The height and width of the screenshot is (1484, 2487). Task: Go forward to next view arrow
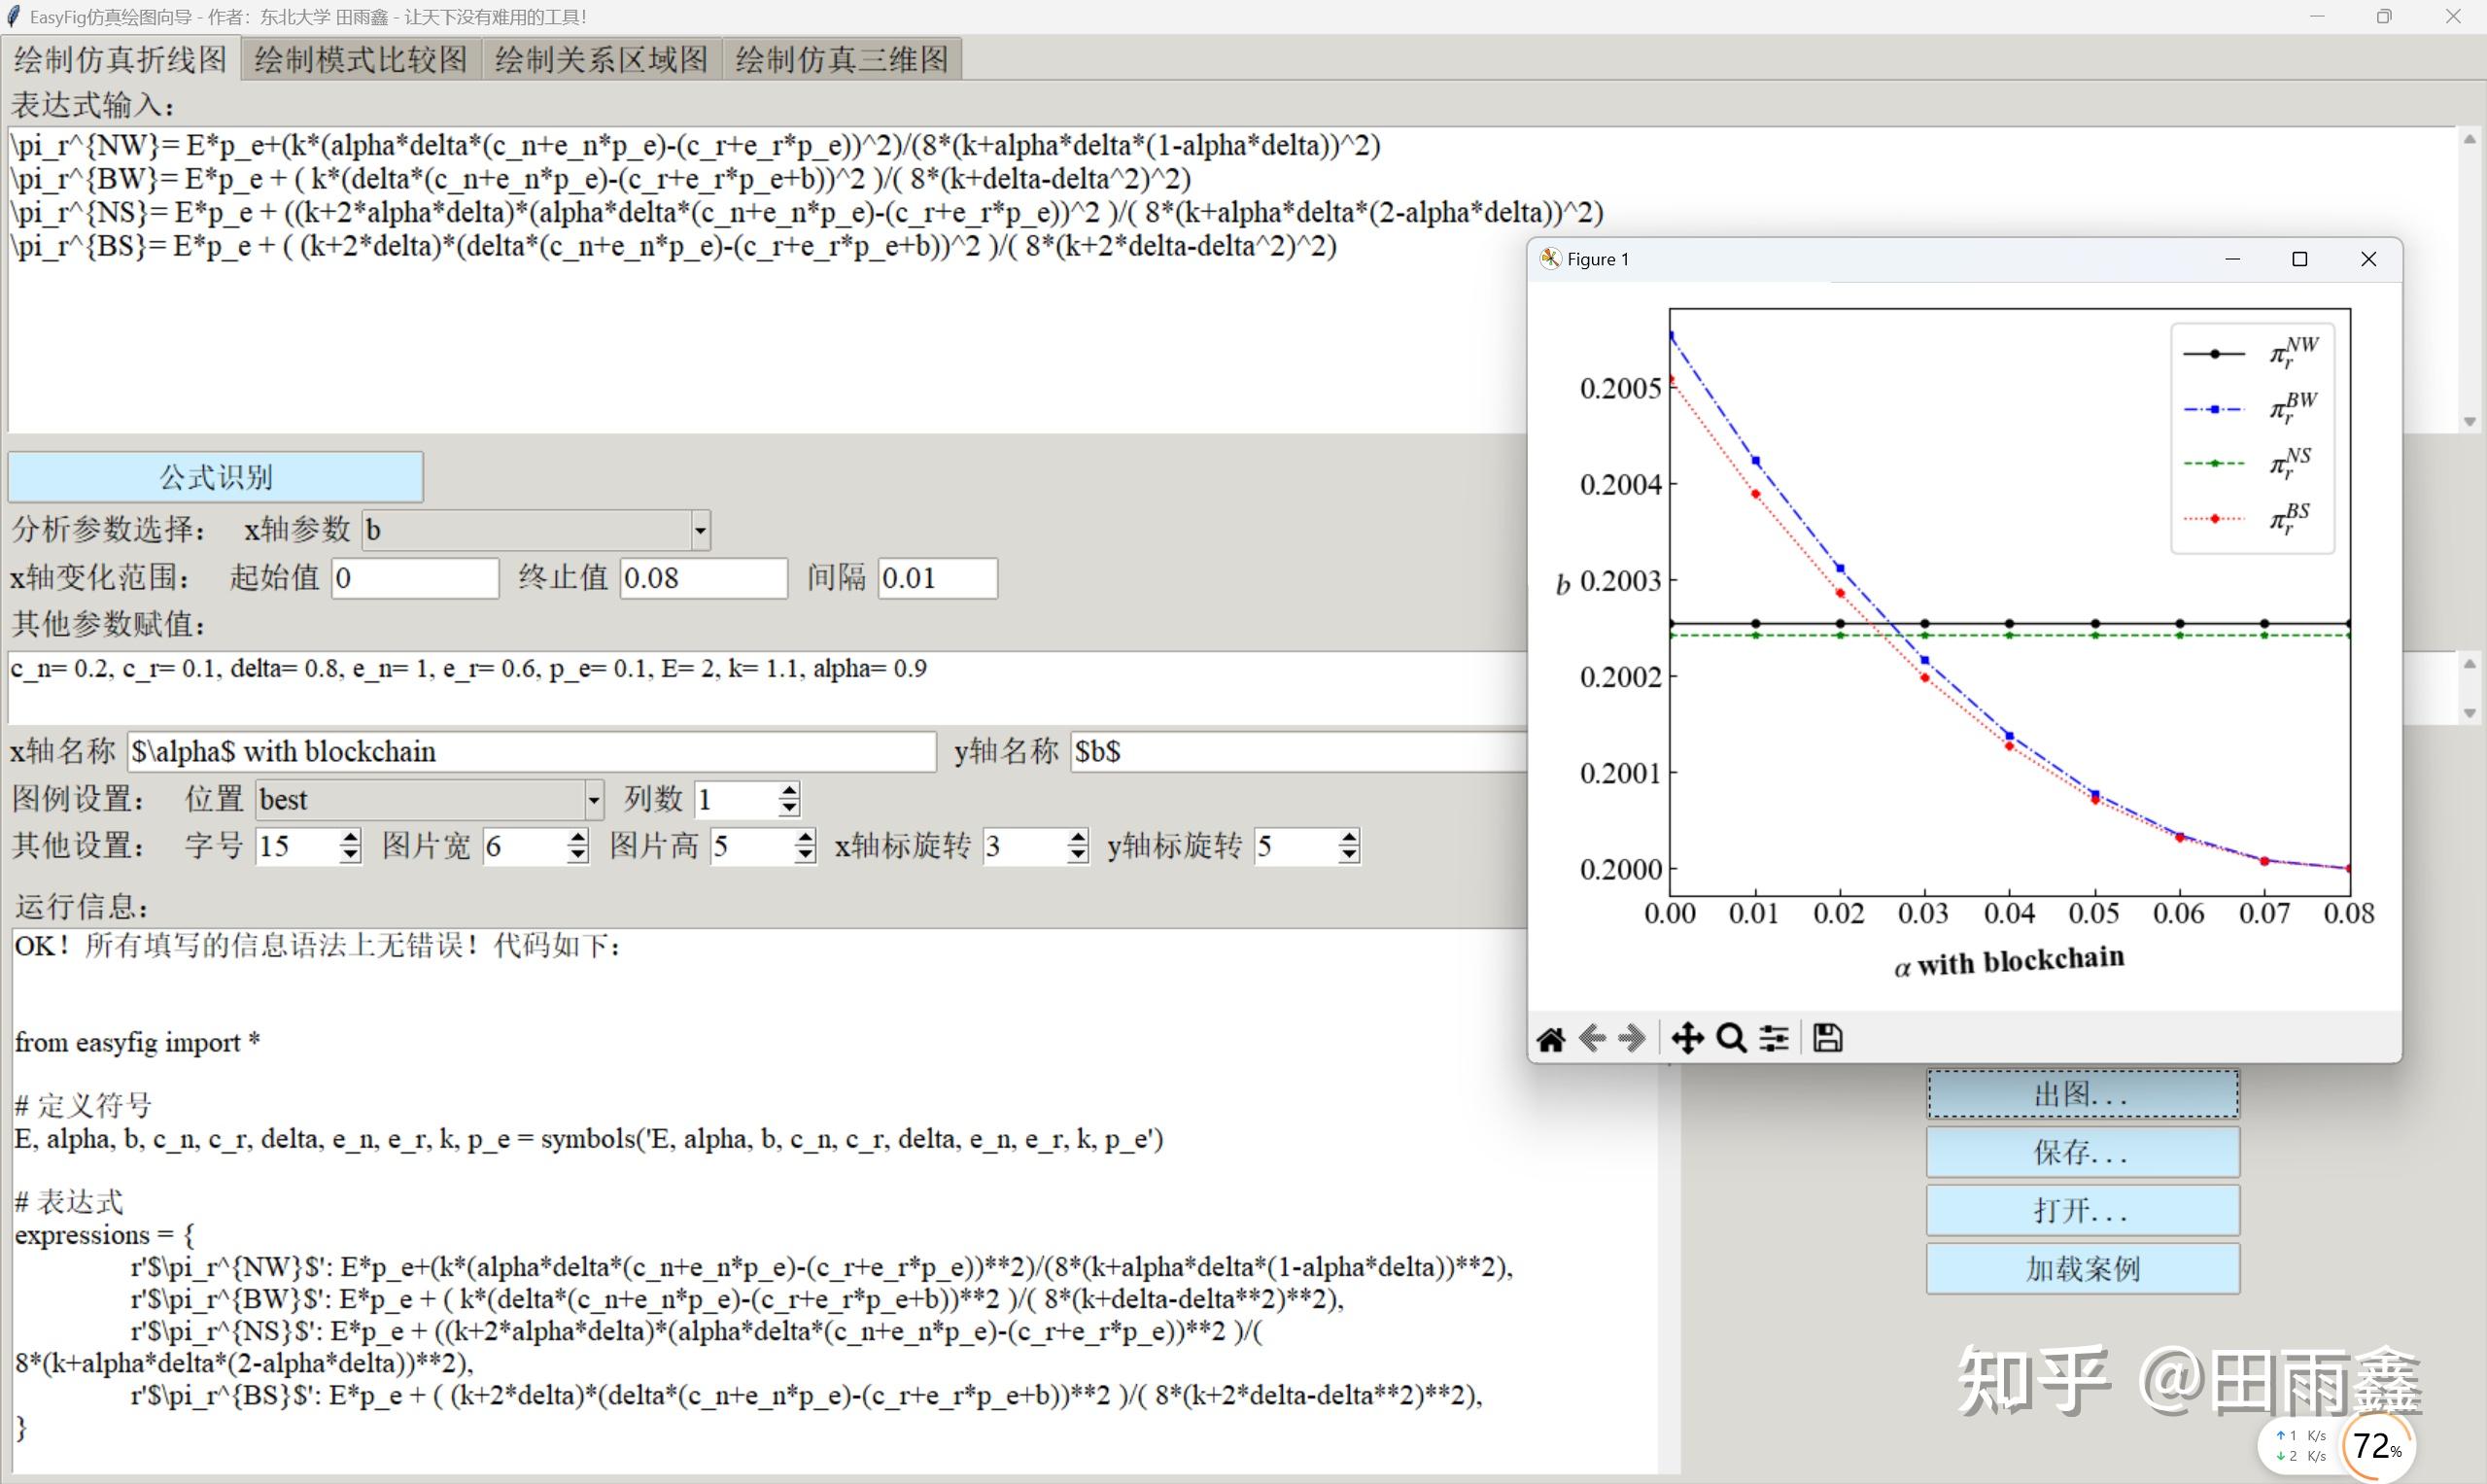1632,1039
